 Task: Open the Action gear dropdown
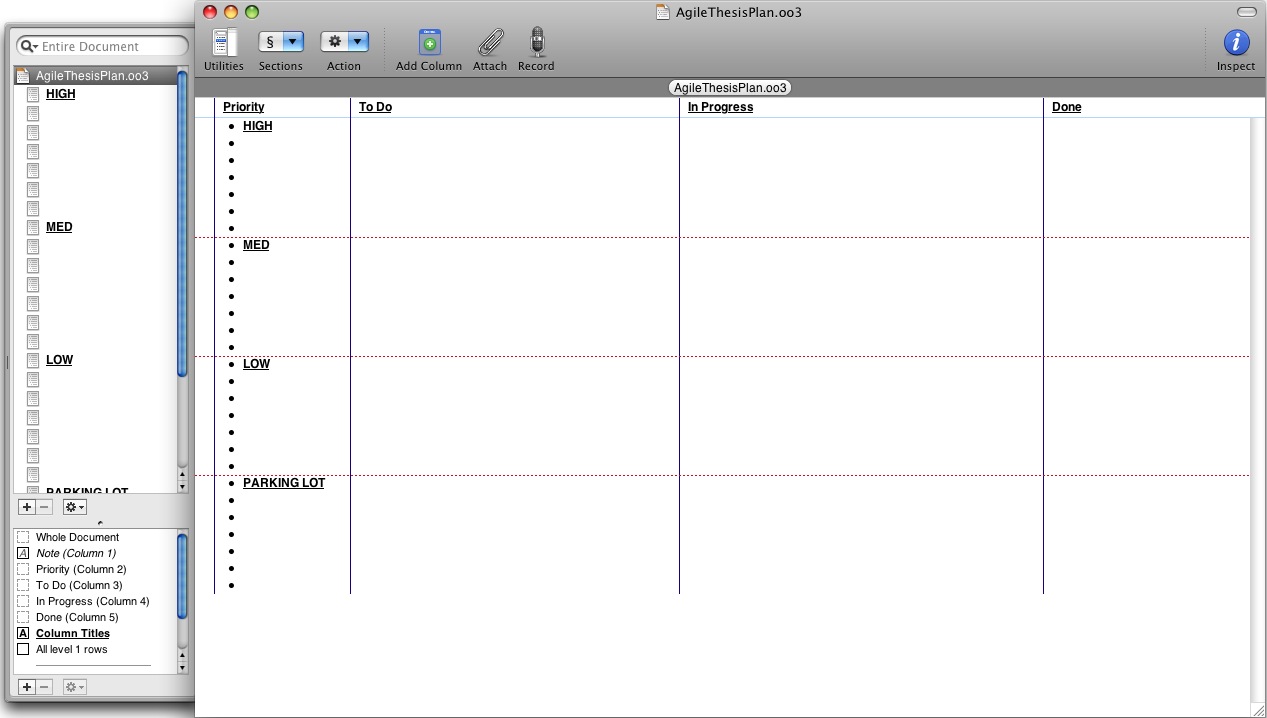click(x=344, y=42)
